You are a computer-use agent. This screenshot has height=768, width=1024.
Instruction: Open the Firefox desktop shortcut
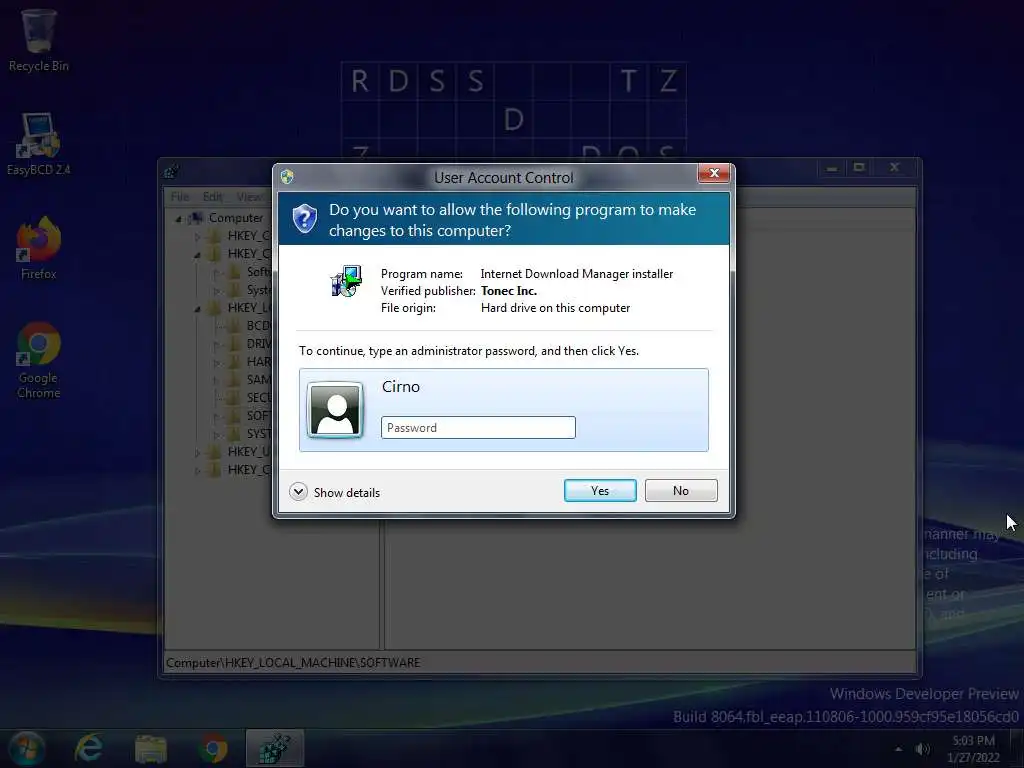(39, 248)
